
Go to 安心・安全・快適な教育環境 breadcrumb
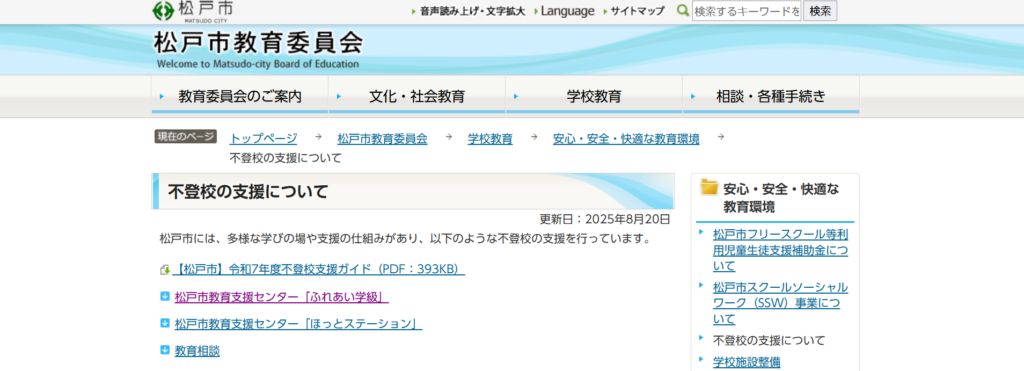(x=626, y=138)
